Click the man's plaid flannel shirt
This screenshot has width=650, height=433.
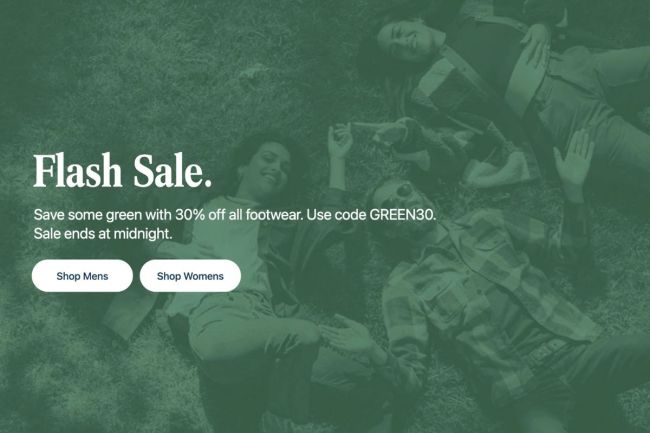[x=477, y=298]
